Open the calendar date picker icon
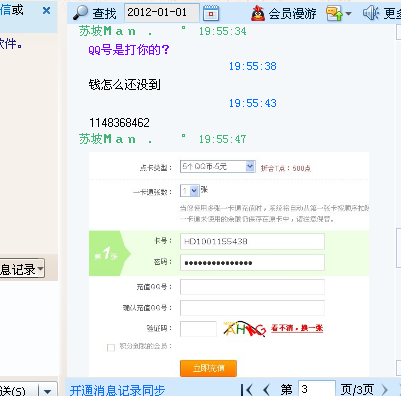Screen dimensions: 401x396 [x=211, y=13]
